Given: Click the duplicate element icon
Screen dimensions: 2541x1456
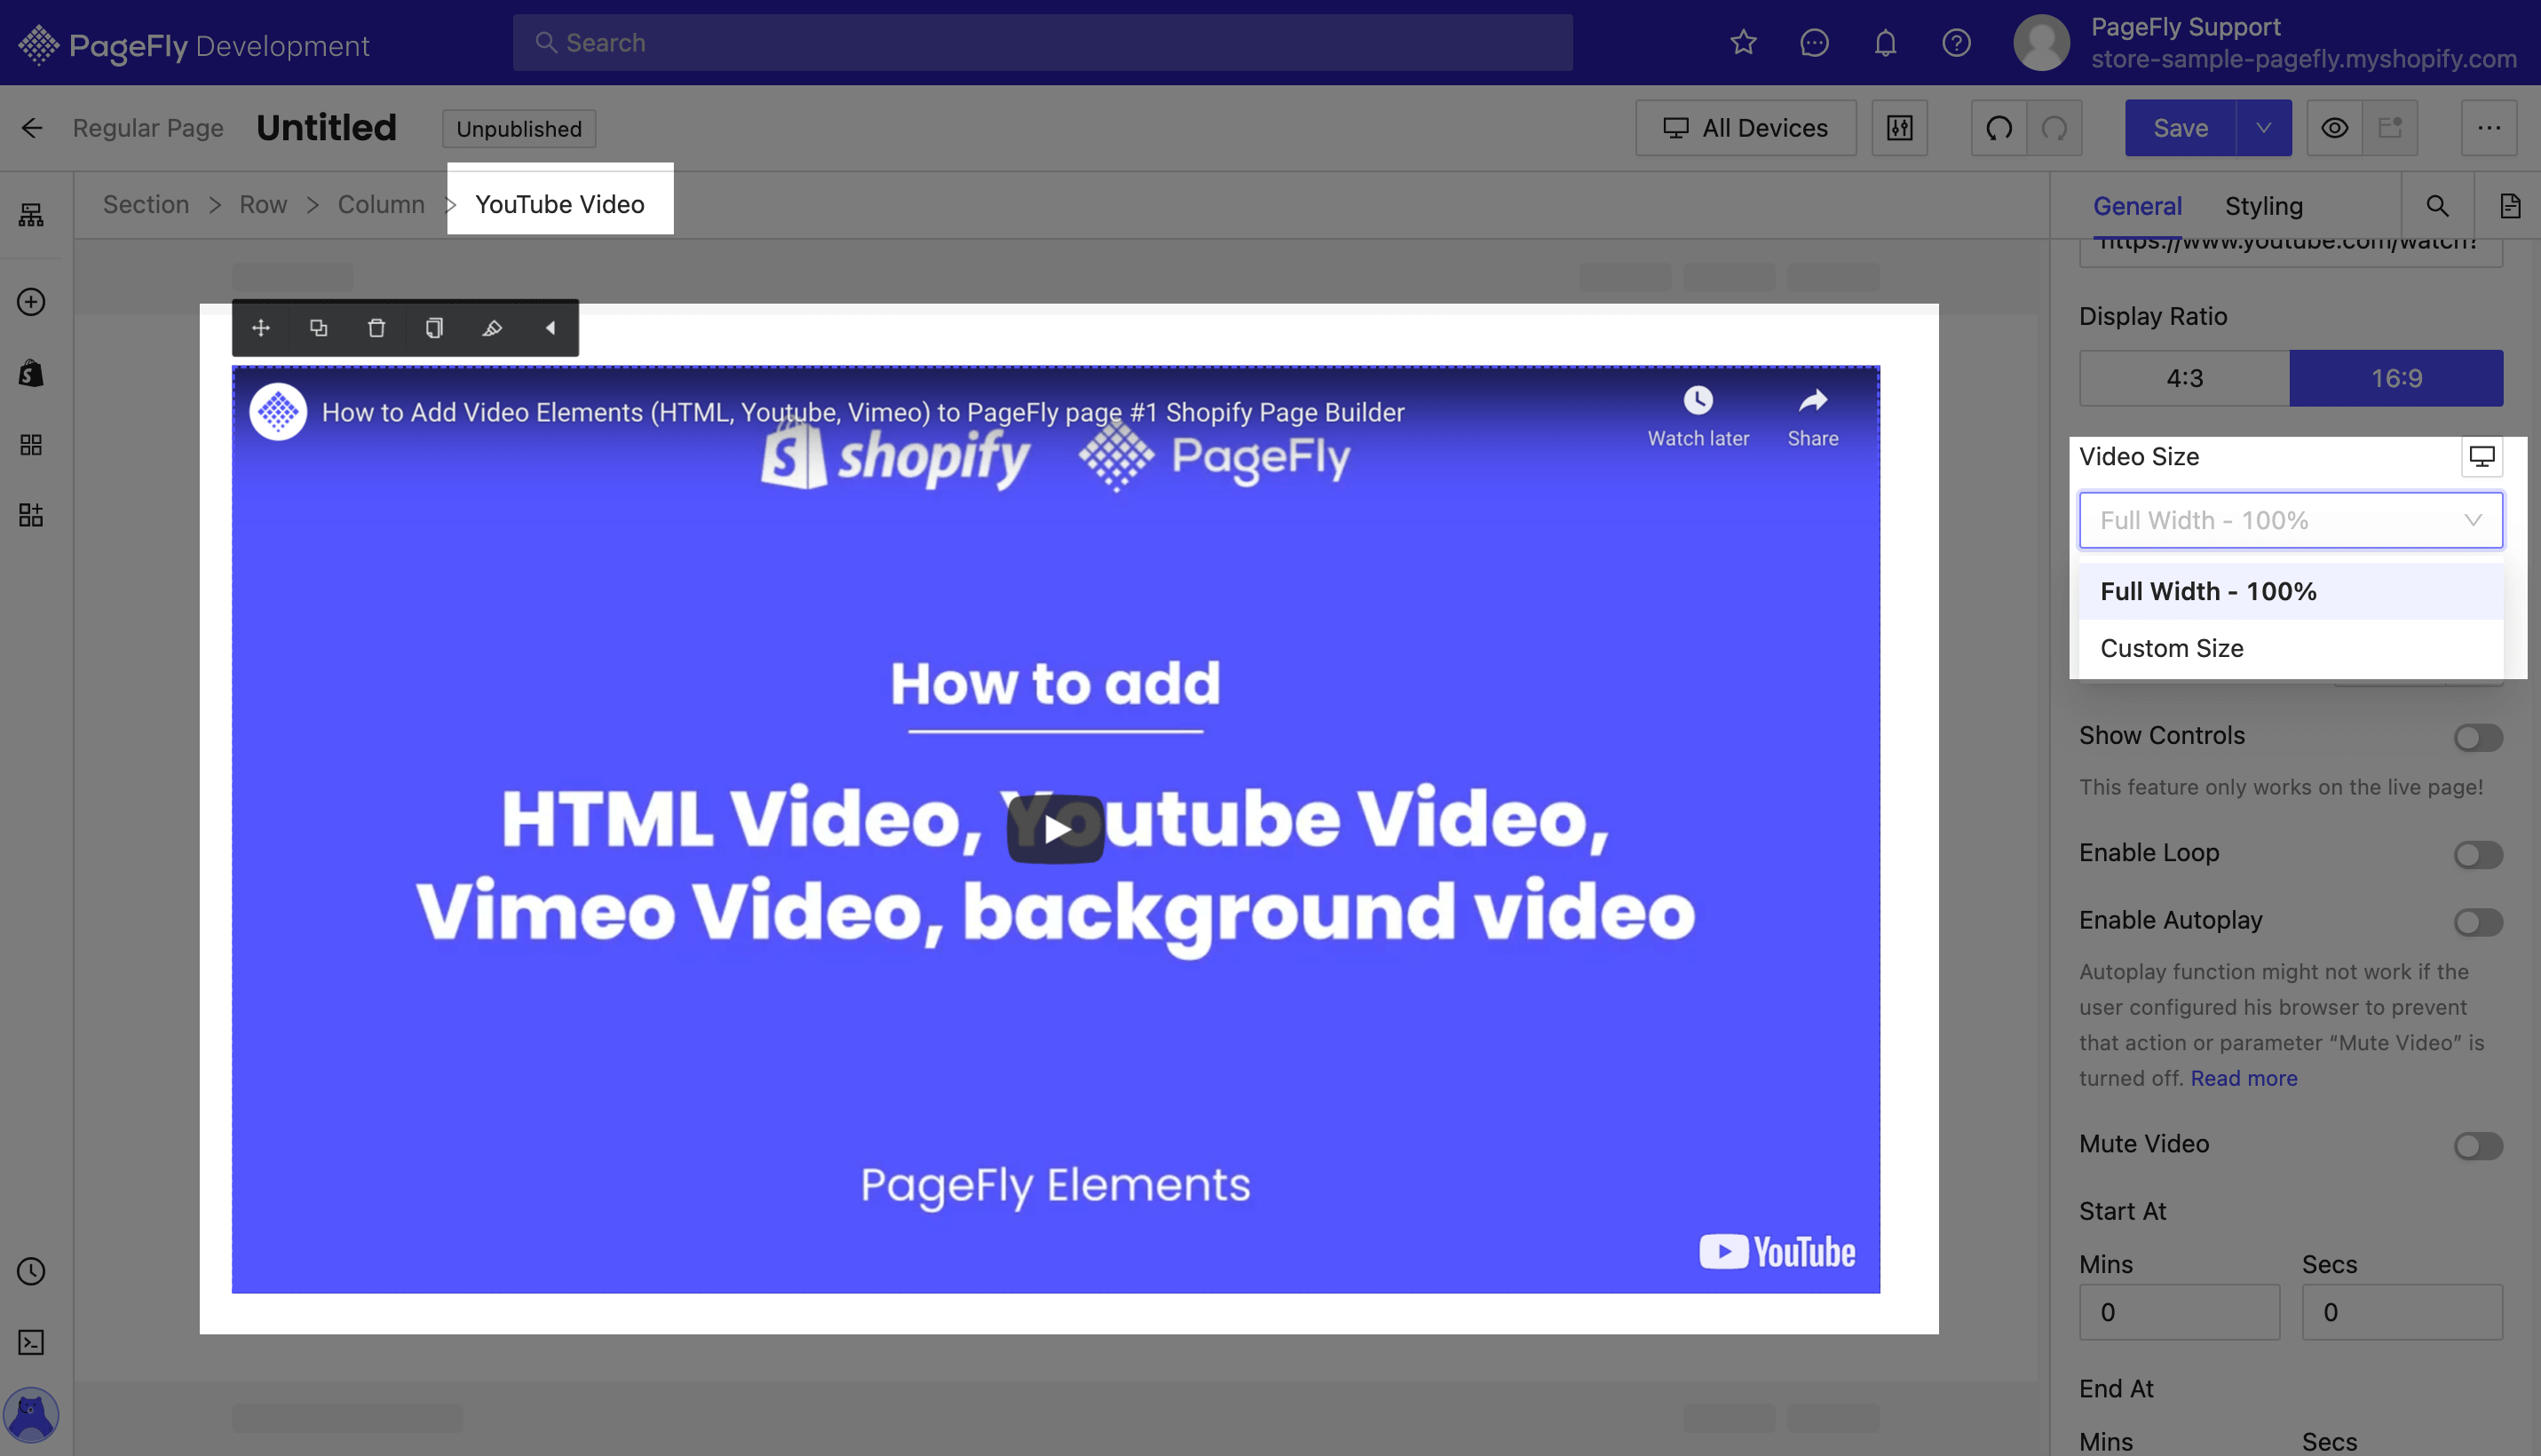Looking at the screenshot, I should (x=318, y=328).
